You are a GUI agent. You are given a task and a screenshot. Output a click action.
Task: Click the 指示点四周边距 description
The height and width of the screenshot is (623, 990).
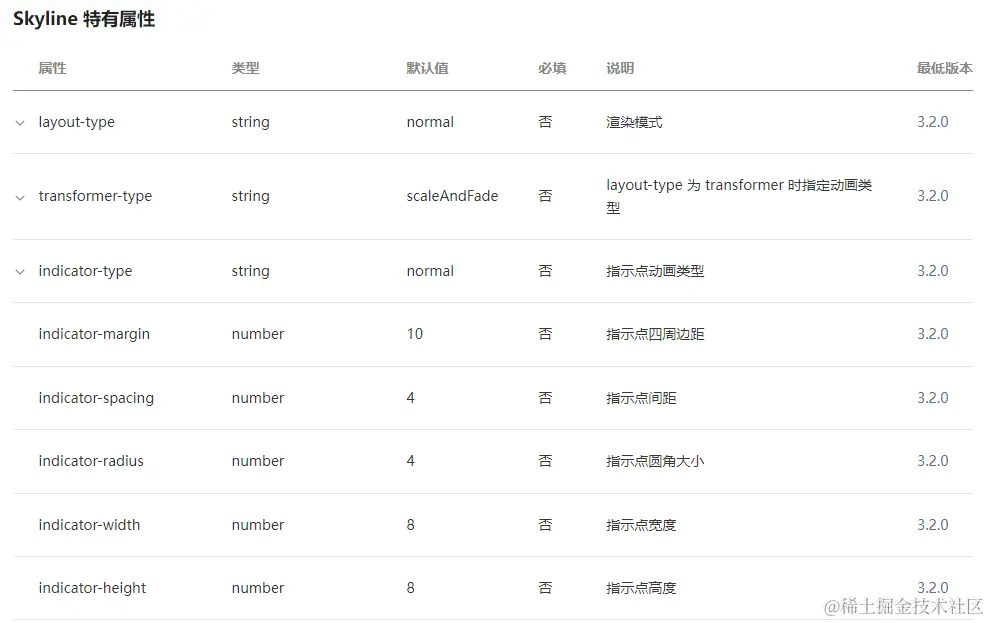(x=655, y=334)
